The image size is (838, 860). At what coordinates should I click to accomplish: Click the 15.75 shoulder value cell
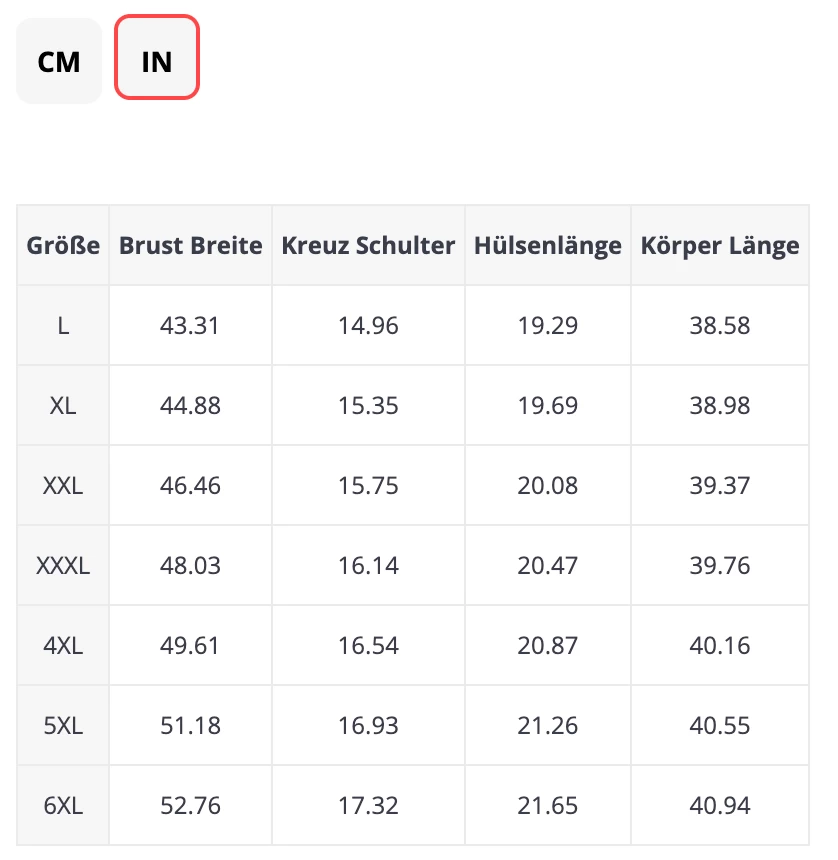coord(368,486)
